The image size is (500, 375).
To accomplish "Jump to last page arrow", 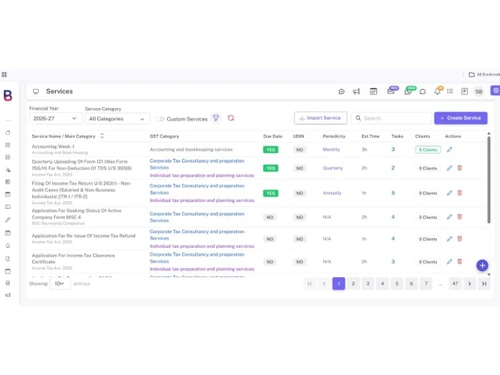I will point(484,284).
